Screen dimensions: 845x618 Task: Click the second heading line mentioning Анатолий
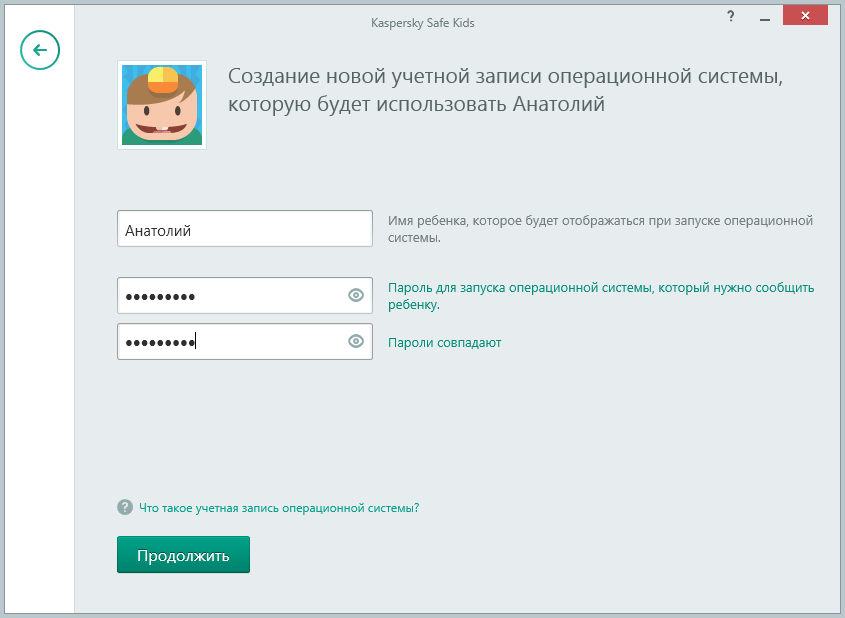point(416,104)
